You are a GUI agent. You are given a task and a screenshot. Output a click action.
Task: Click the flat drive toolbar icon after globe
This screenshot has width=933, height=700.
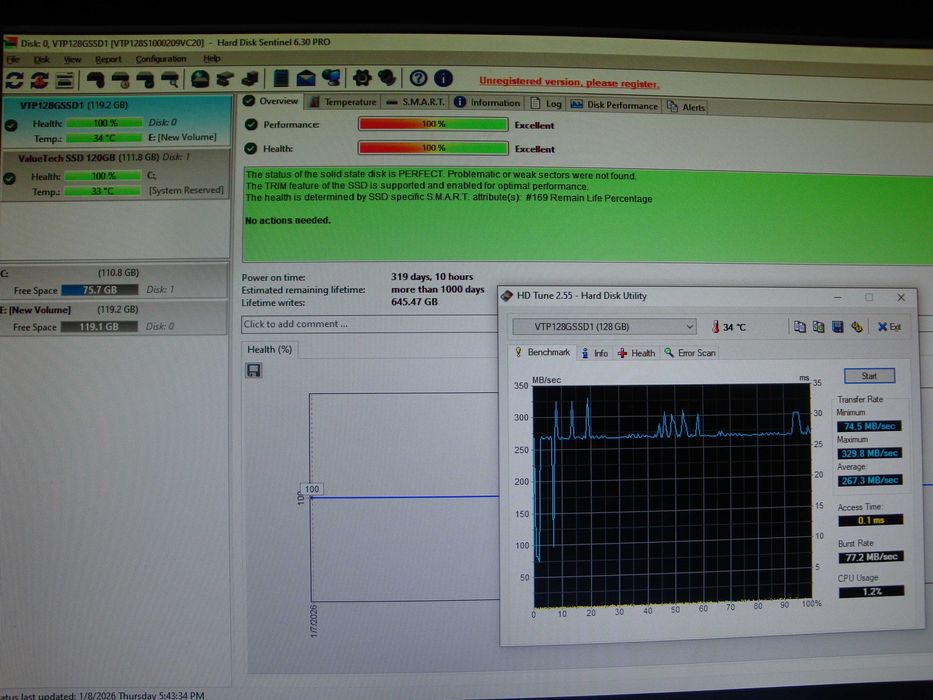(x=225, y=78)
